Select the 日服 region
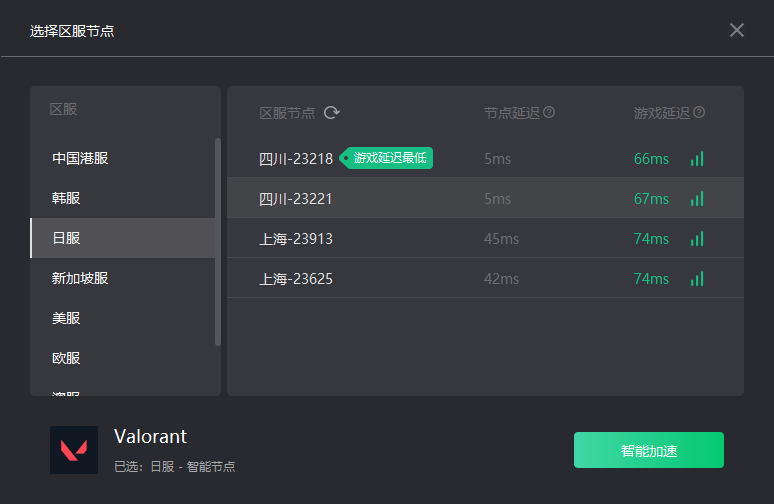This screenshot has width=774, height=504. point(122,238)
